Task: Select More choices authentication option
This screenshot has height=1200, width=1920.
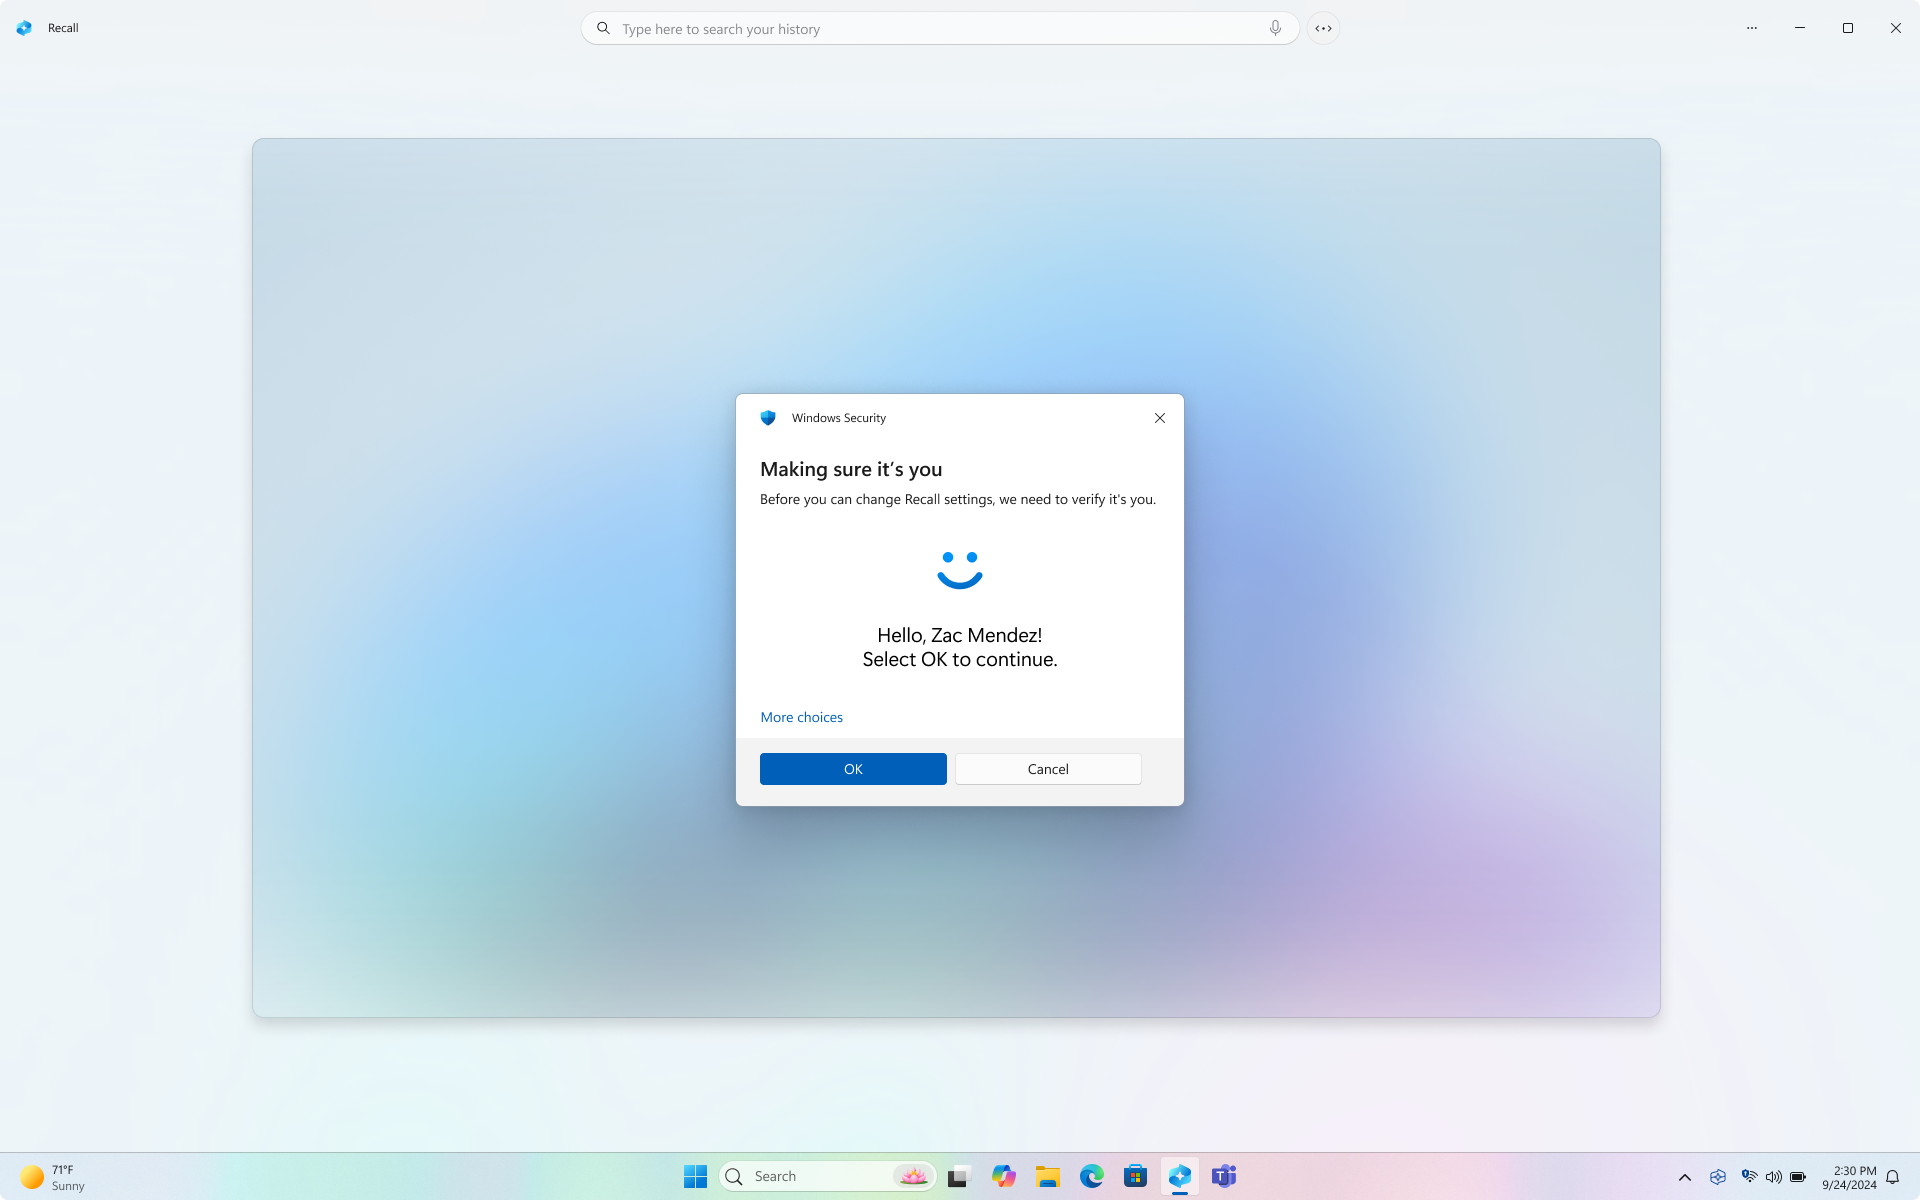Action: click(x=800, y=716)
